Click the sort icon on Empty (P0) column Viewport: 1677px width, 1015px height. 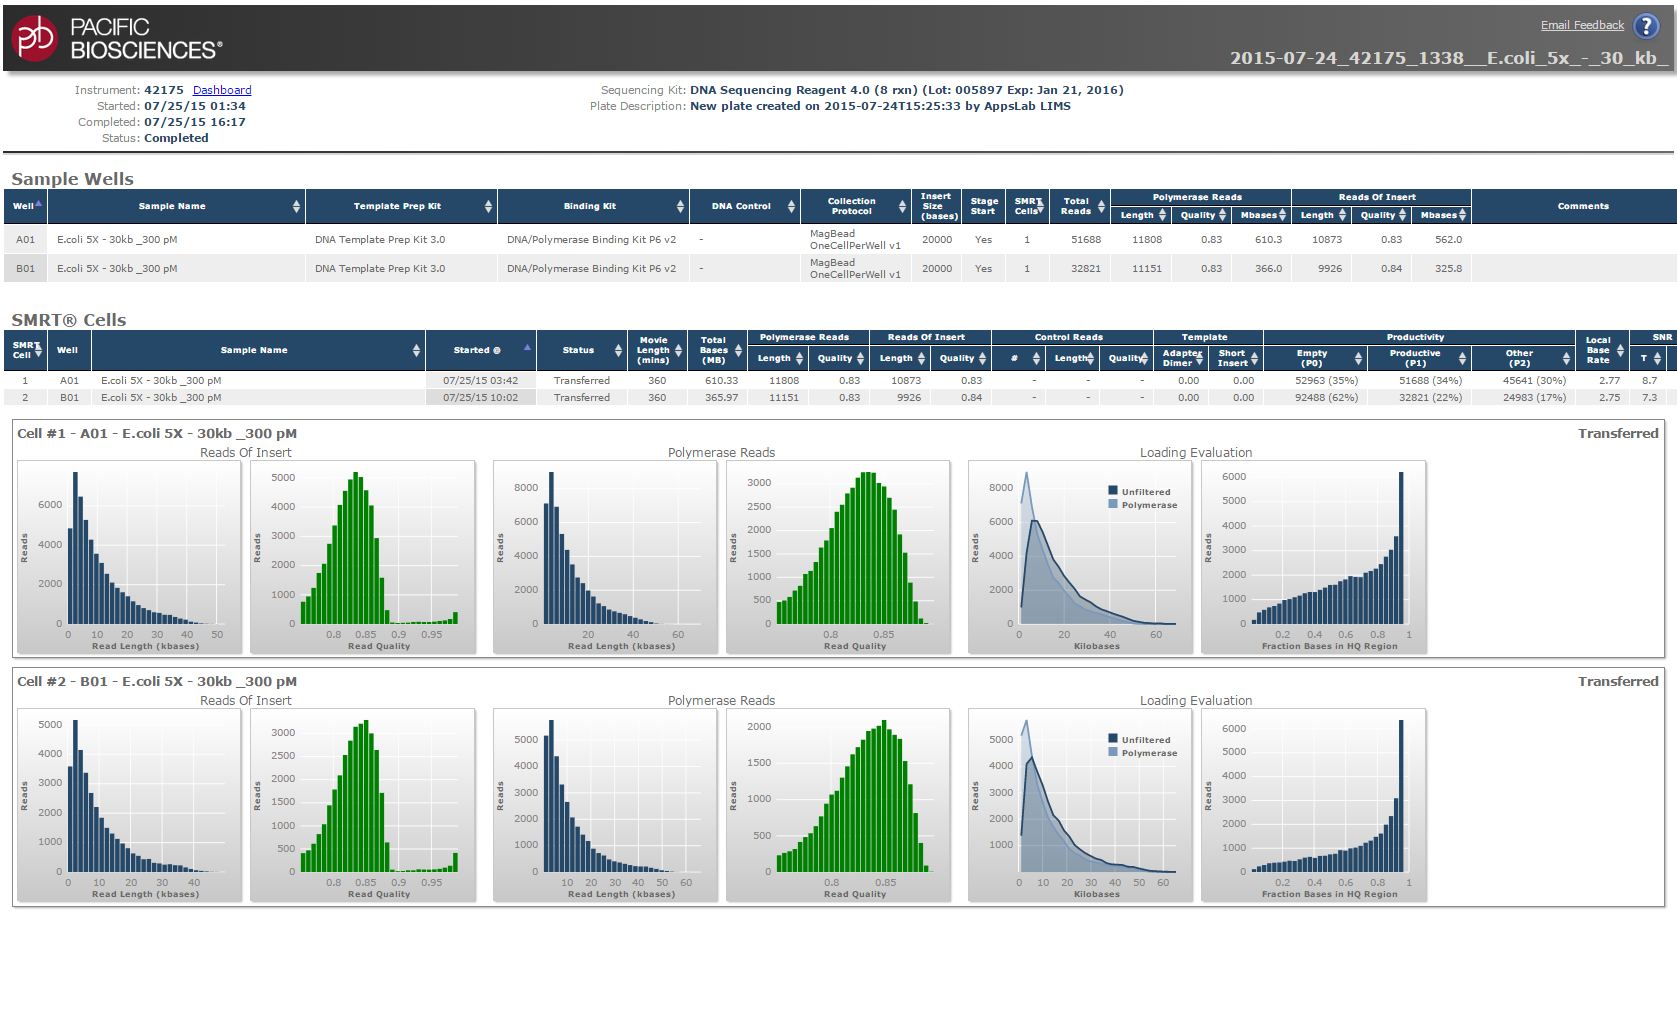[1358, 357]
